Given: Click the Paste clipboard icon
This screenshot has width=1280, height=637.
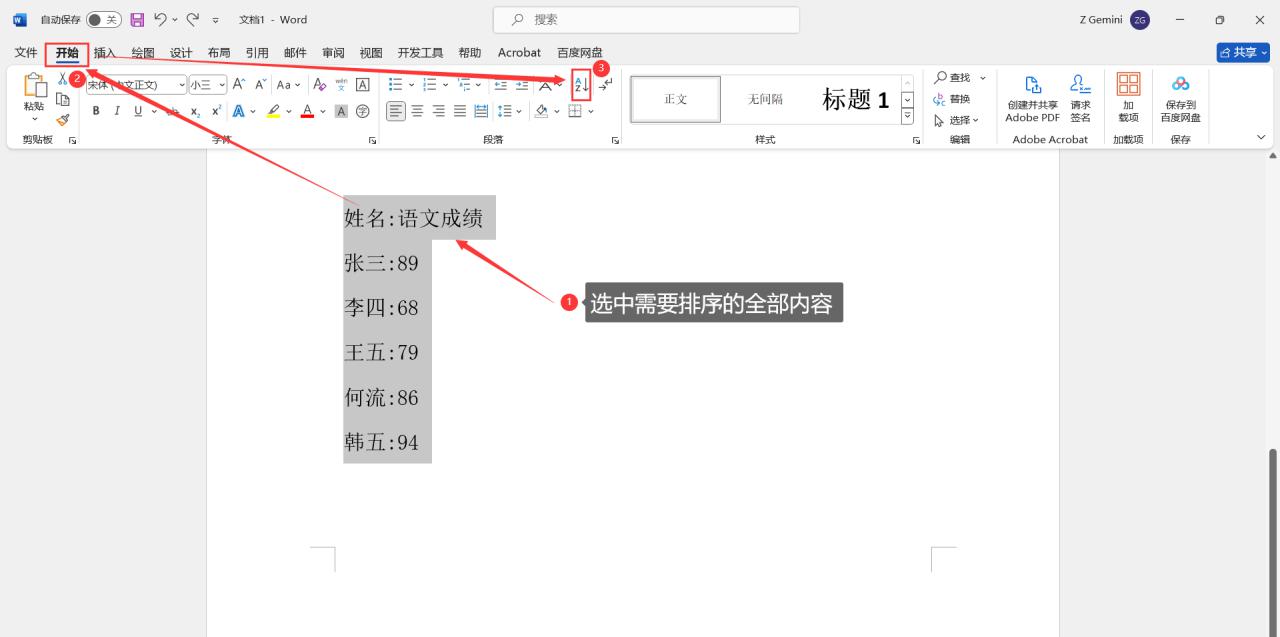Looking at the screenshot, I should click(35, 86).
